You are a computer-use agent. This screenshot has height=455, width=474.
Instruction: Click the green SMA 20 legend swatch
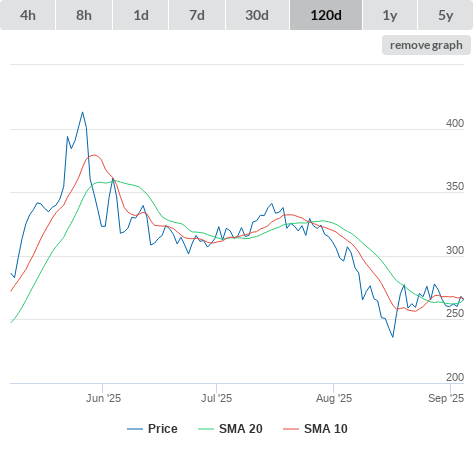point(206,429)
